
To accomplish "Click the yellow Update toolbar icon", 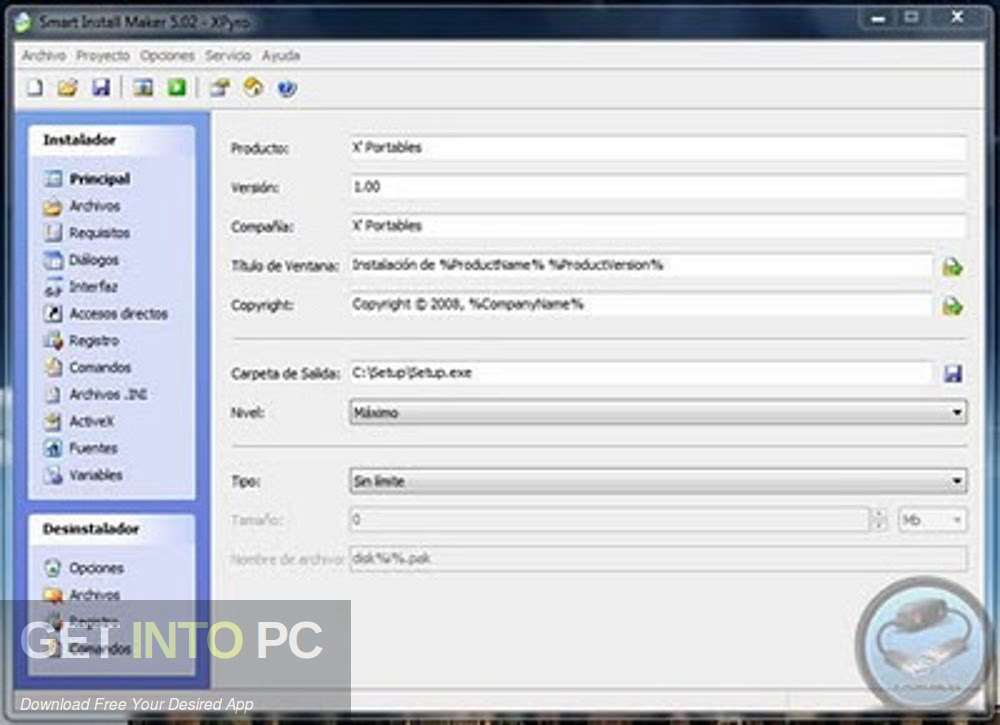I will pyautogui.click(x=253, y=87).
